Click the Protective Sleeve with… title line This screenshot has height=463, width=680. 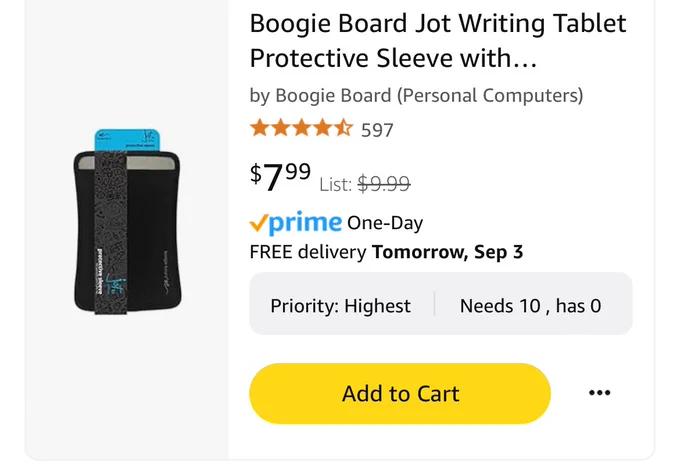coord(393,58)
